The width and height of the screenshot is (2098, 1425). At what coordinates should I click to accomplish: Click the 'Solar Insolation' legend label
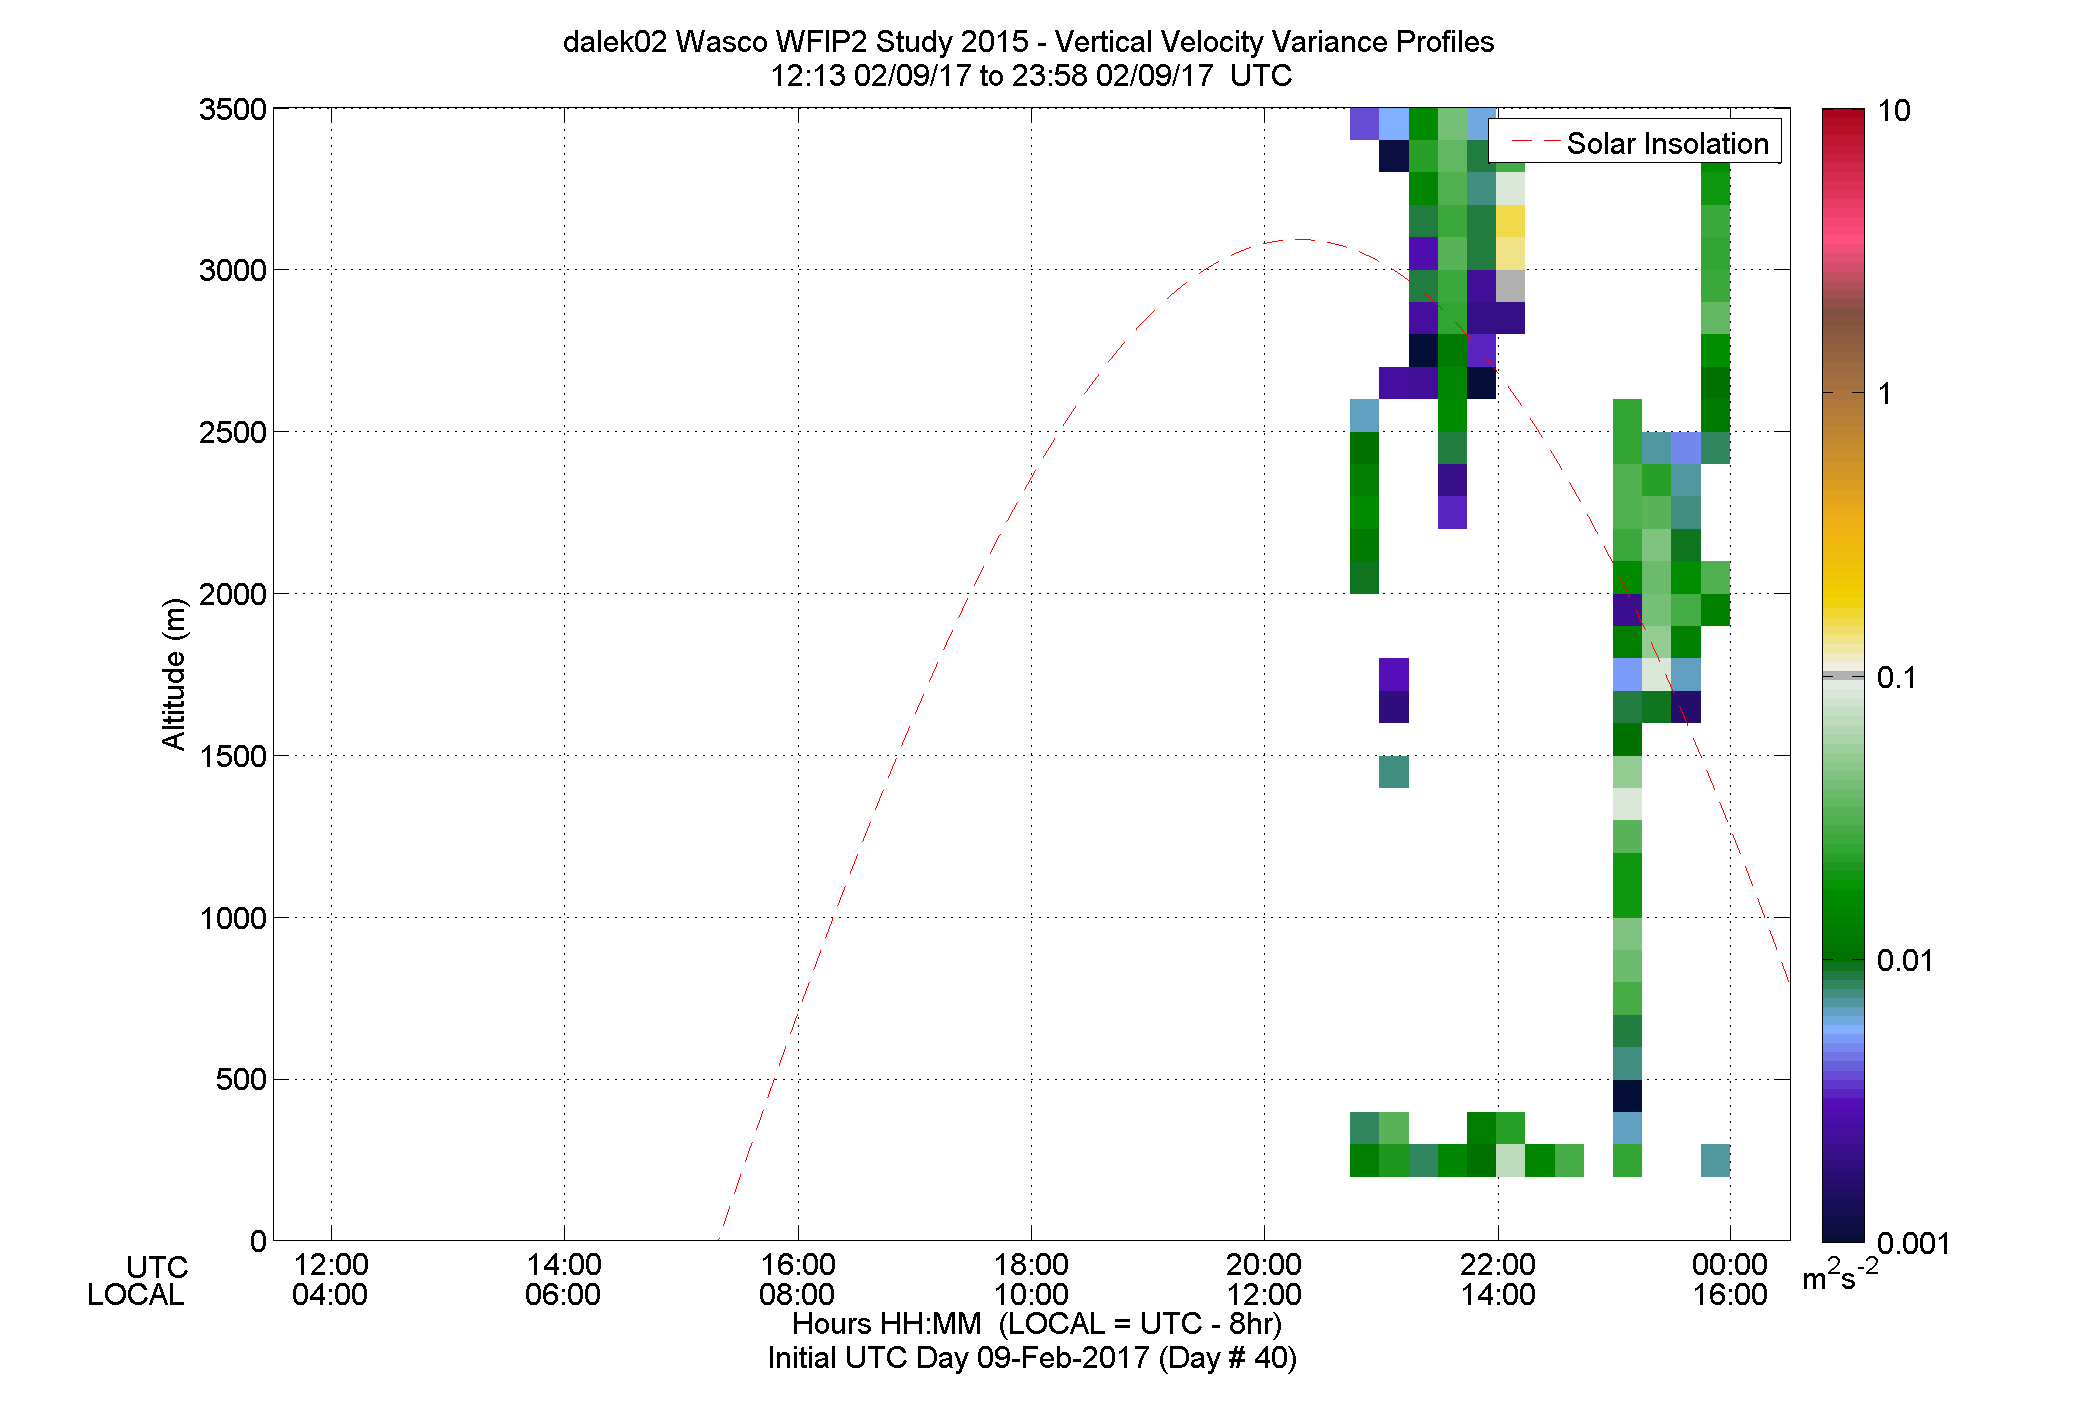[1668, 144]
